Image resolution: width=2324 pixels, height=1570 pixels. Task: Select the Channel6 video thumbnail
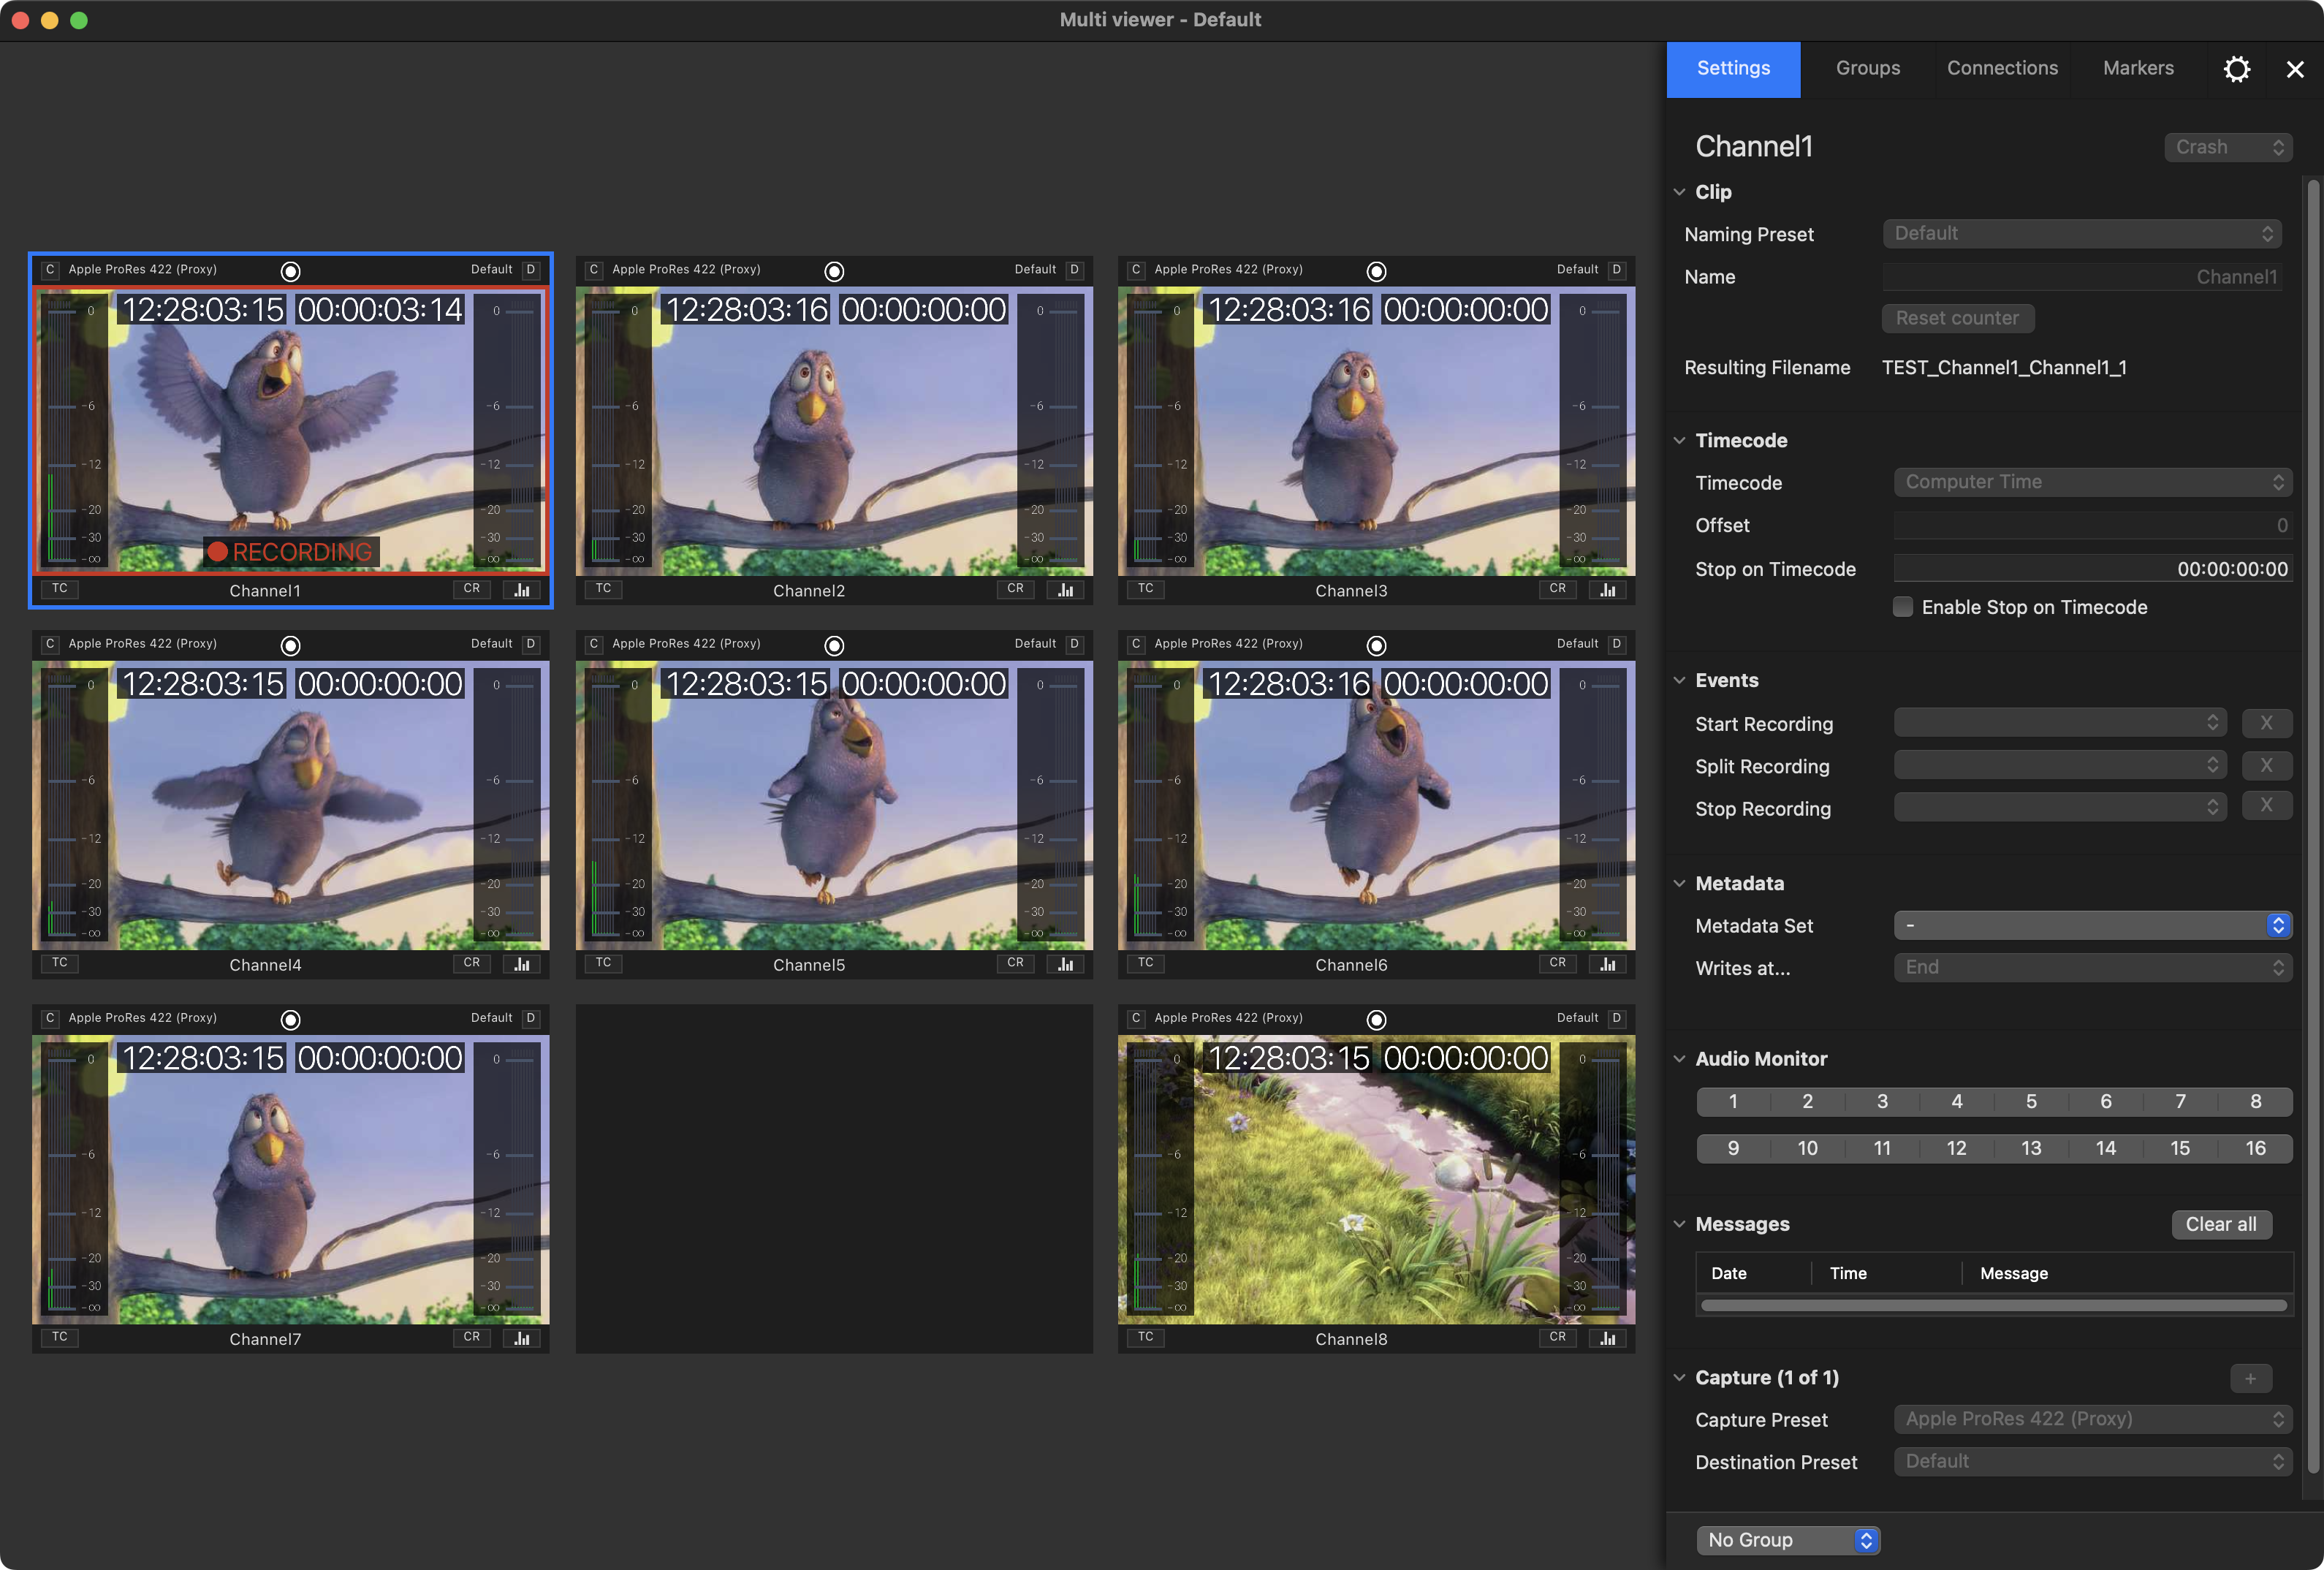pyautogui.click(x=1376, y=806)
